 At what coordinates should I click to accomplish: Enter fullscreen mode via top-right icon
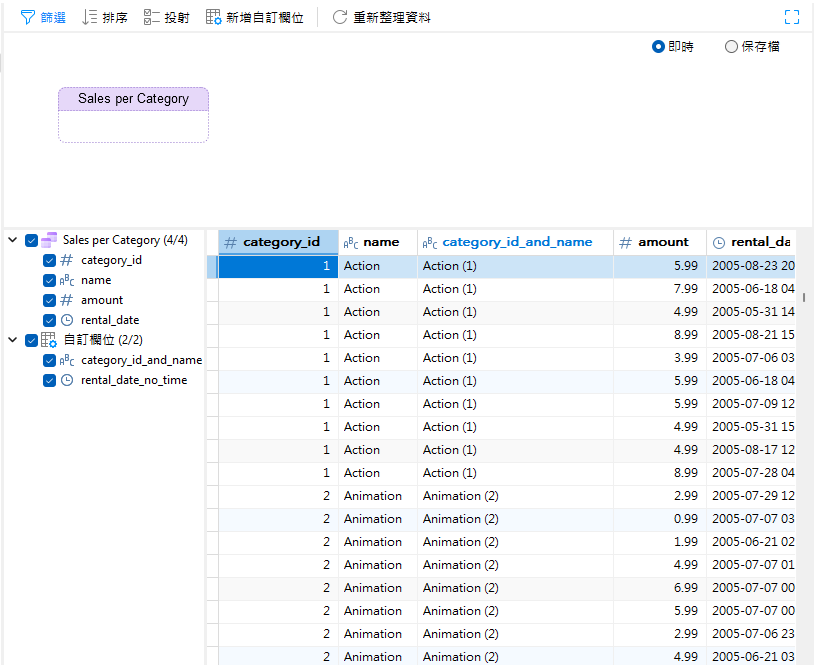click(792, 16)
